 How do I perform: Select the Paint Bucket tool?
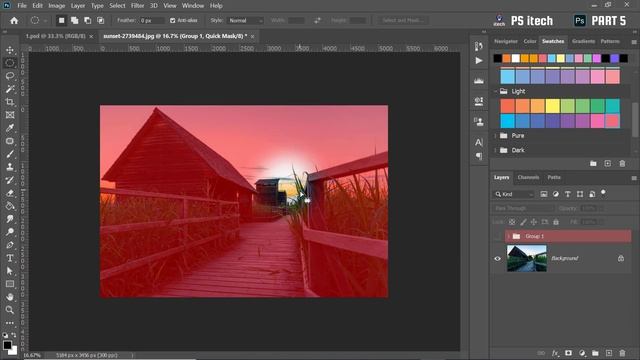tap(10, 206)
